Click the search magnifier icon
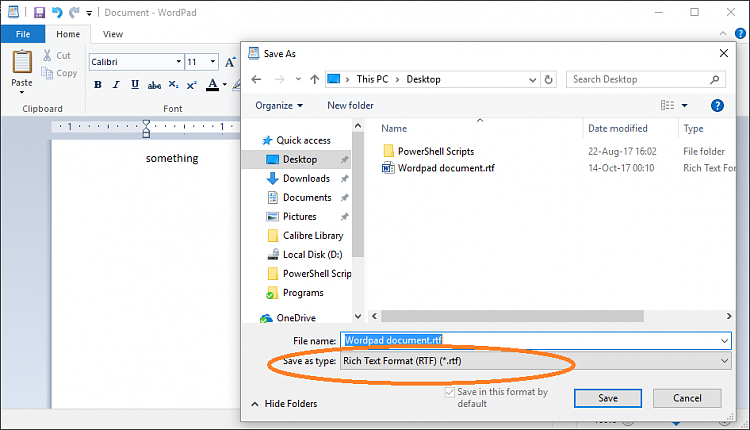Screen dimensions: 750x430 pos(715,79)
